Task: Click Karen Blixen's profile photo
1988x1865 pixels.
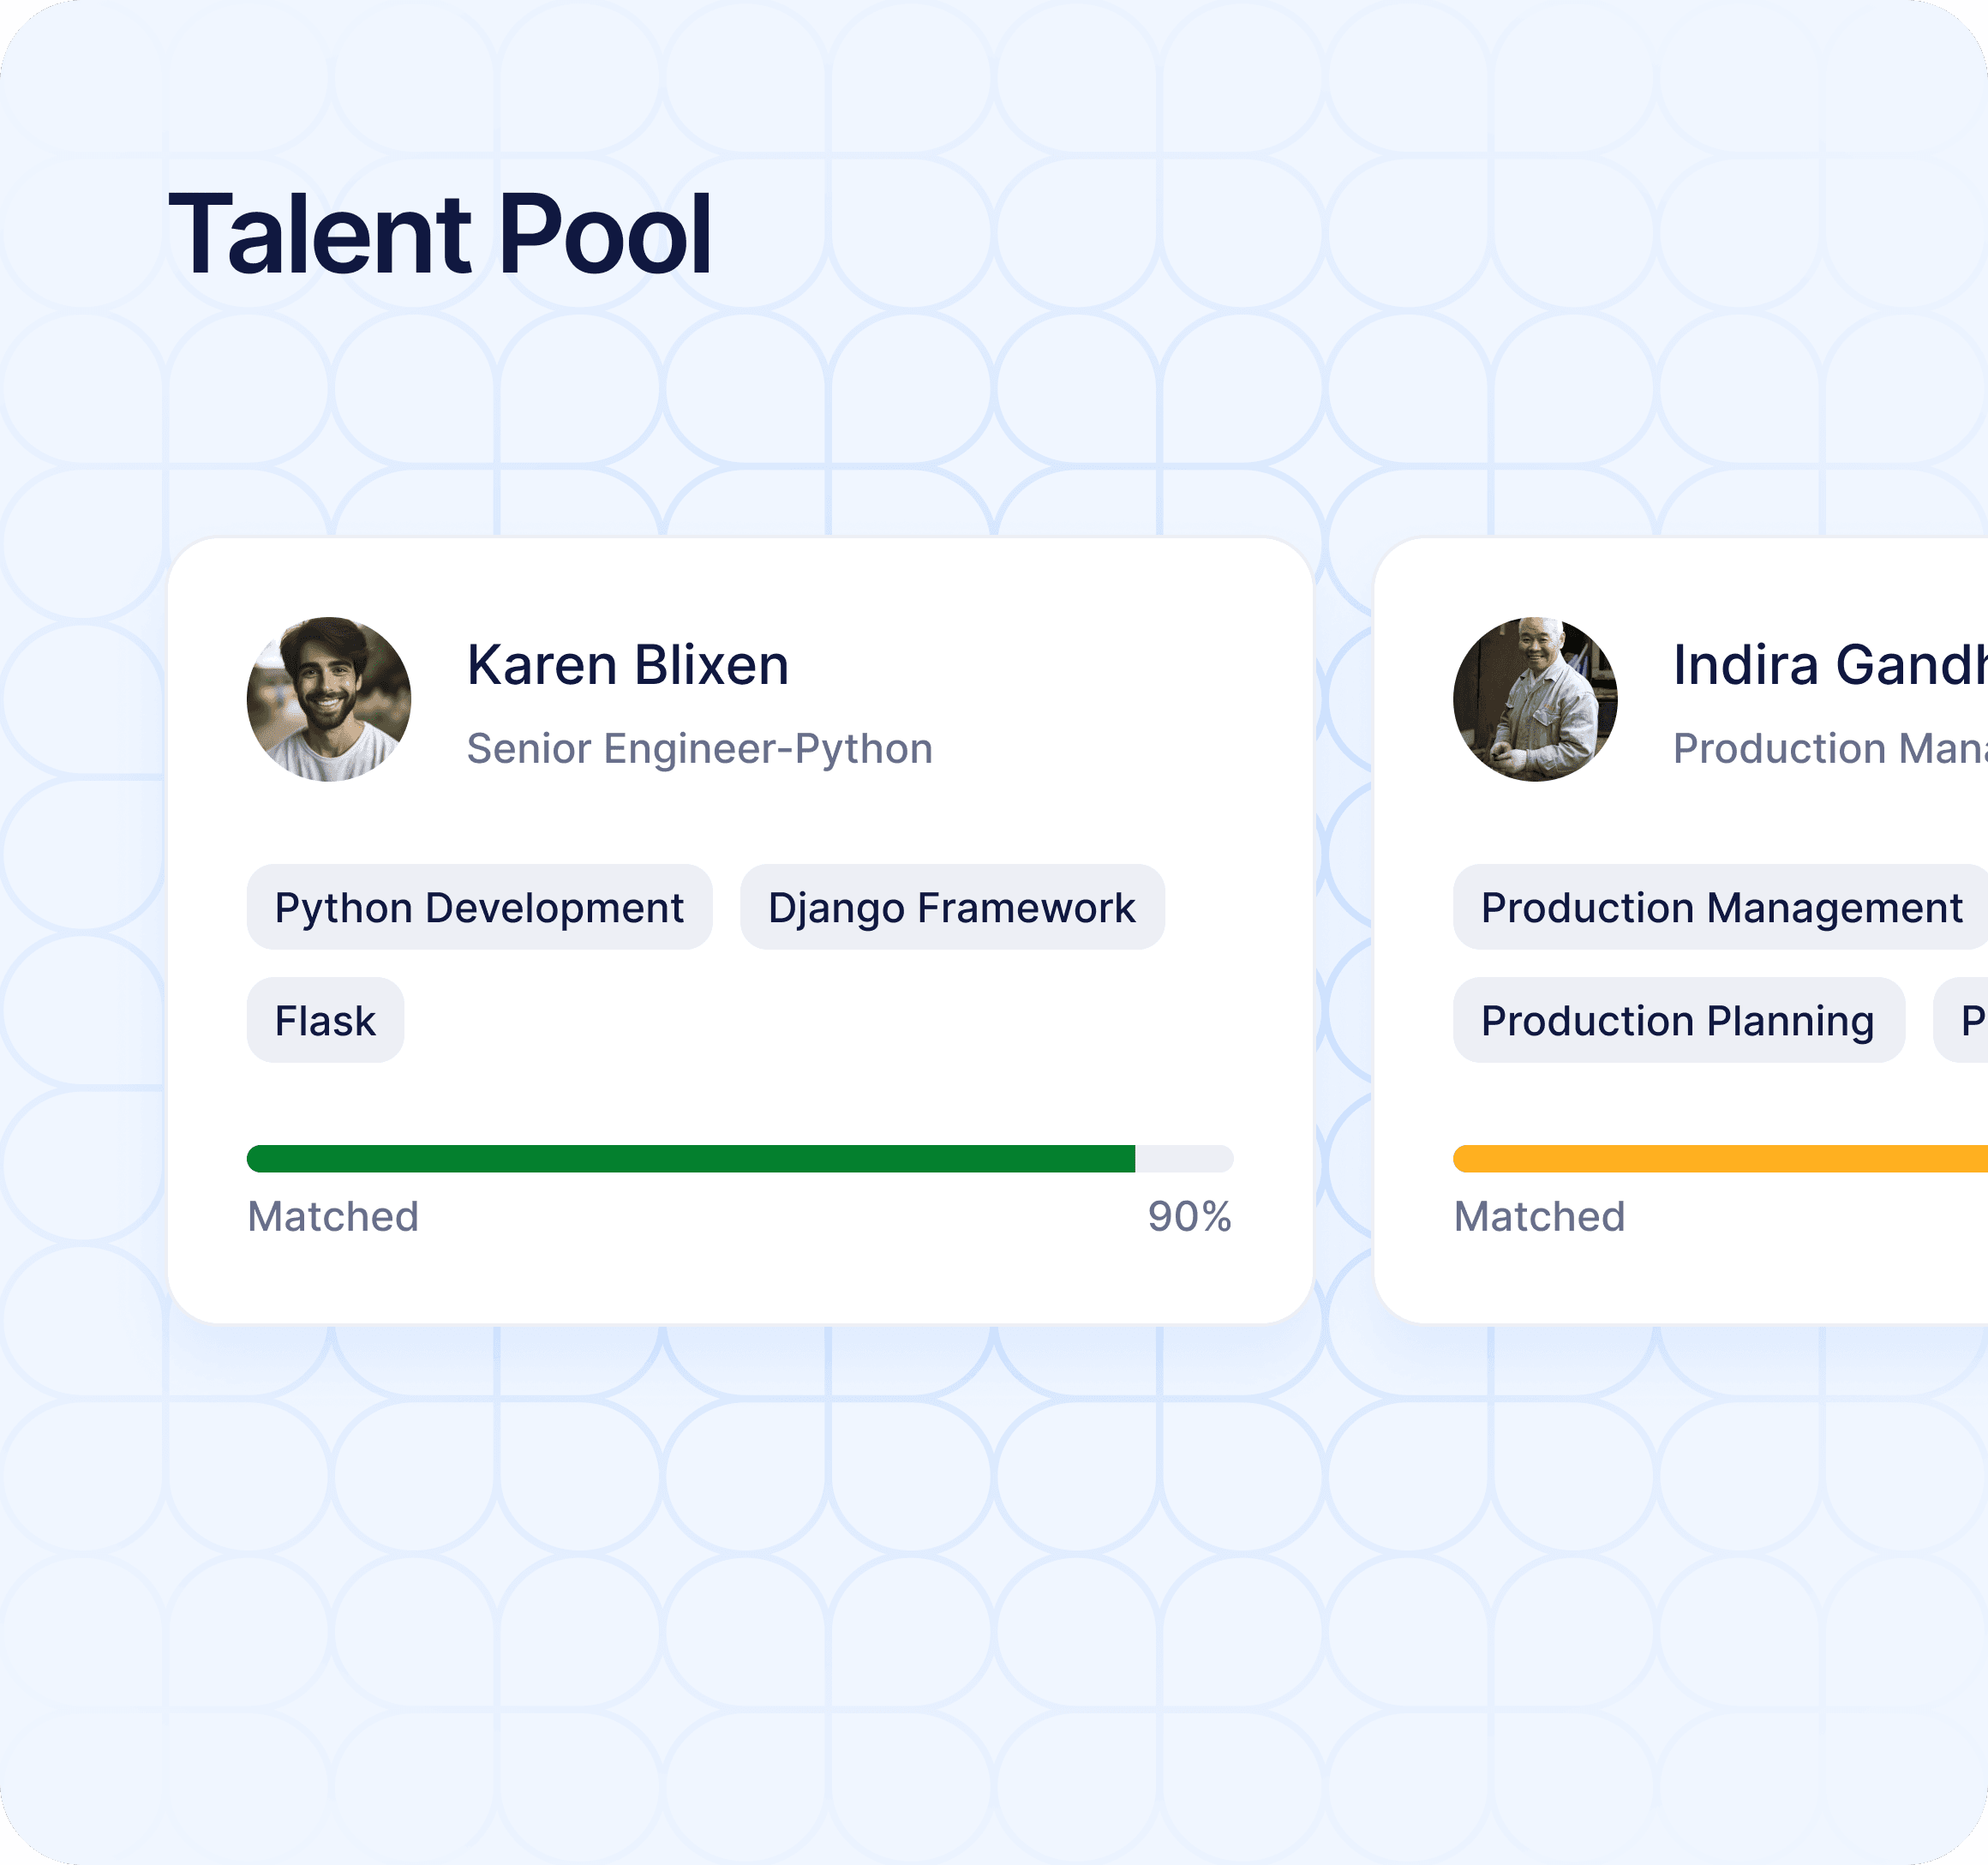Action: point(328,699)
